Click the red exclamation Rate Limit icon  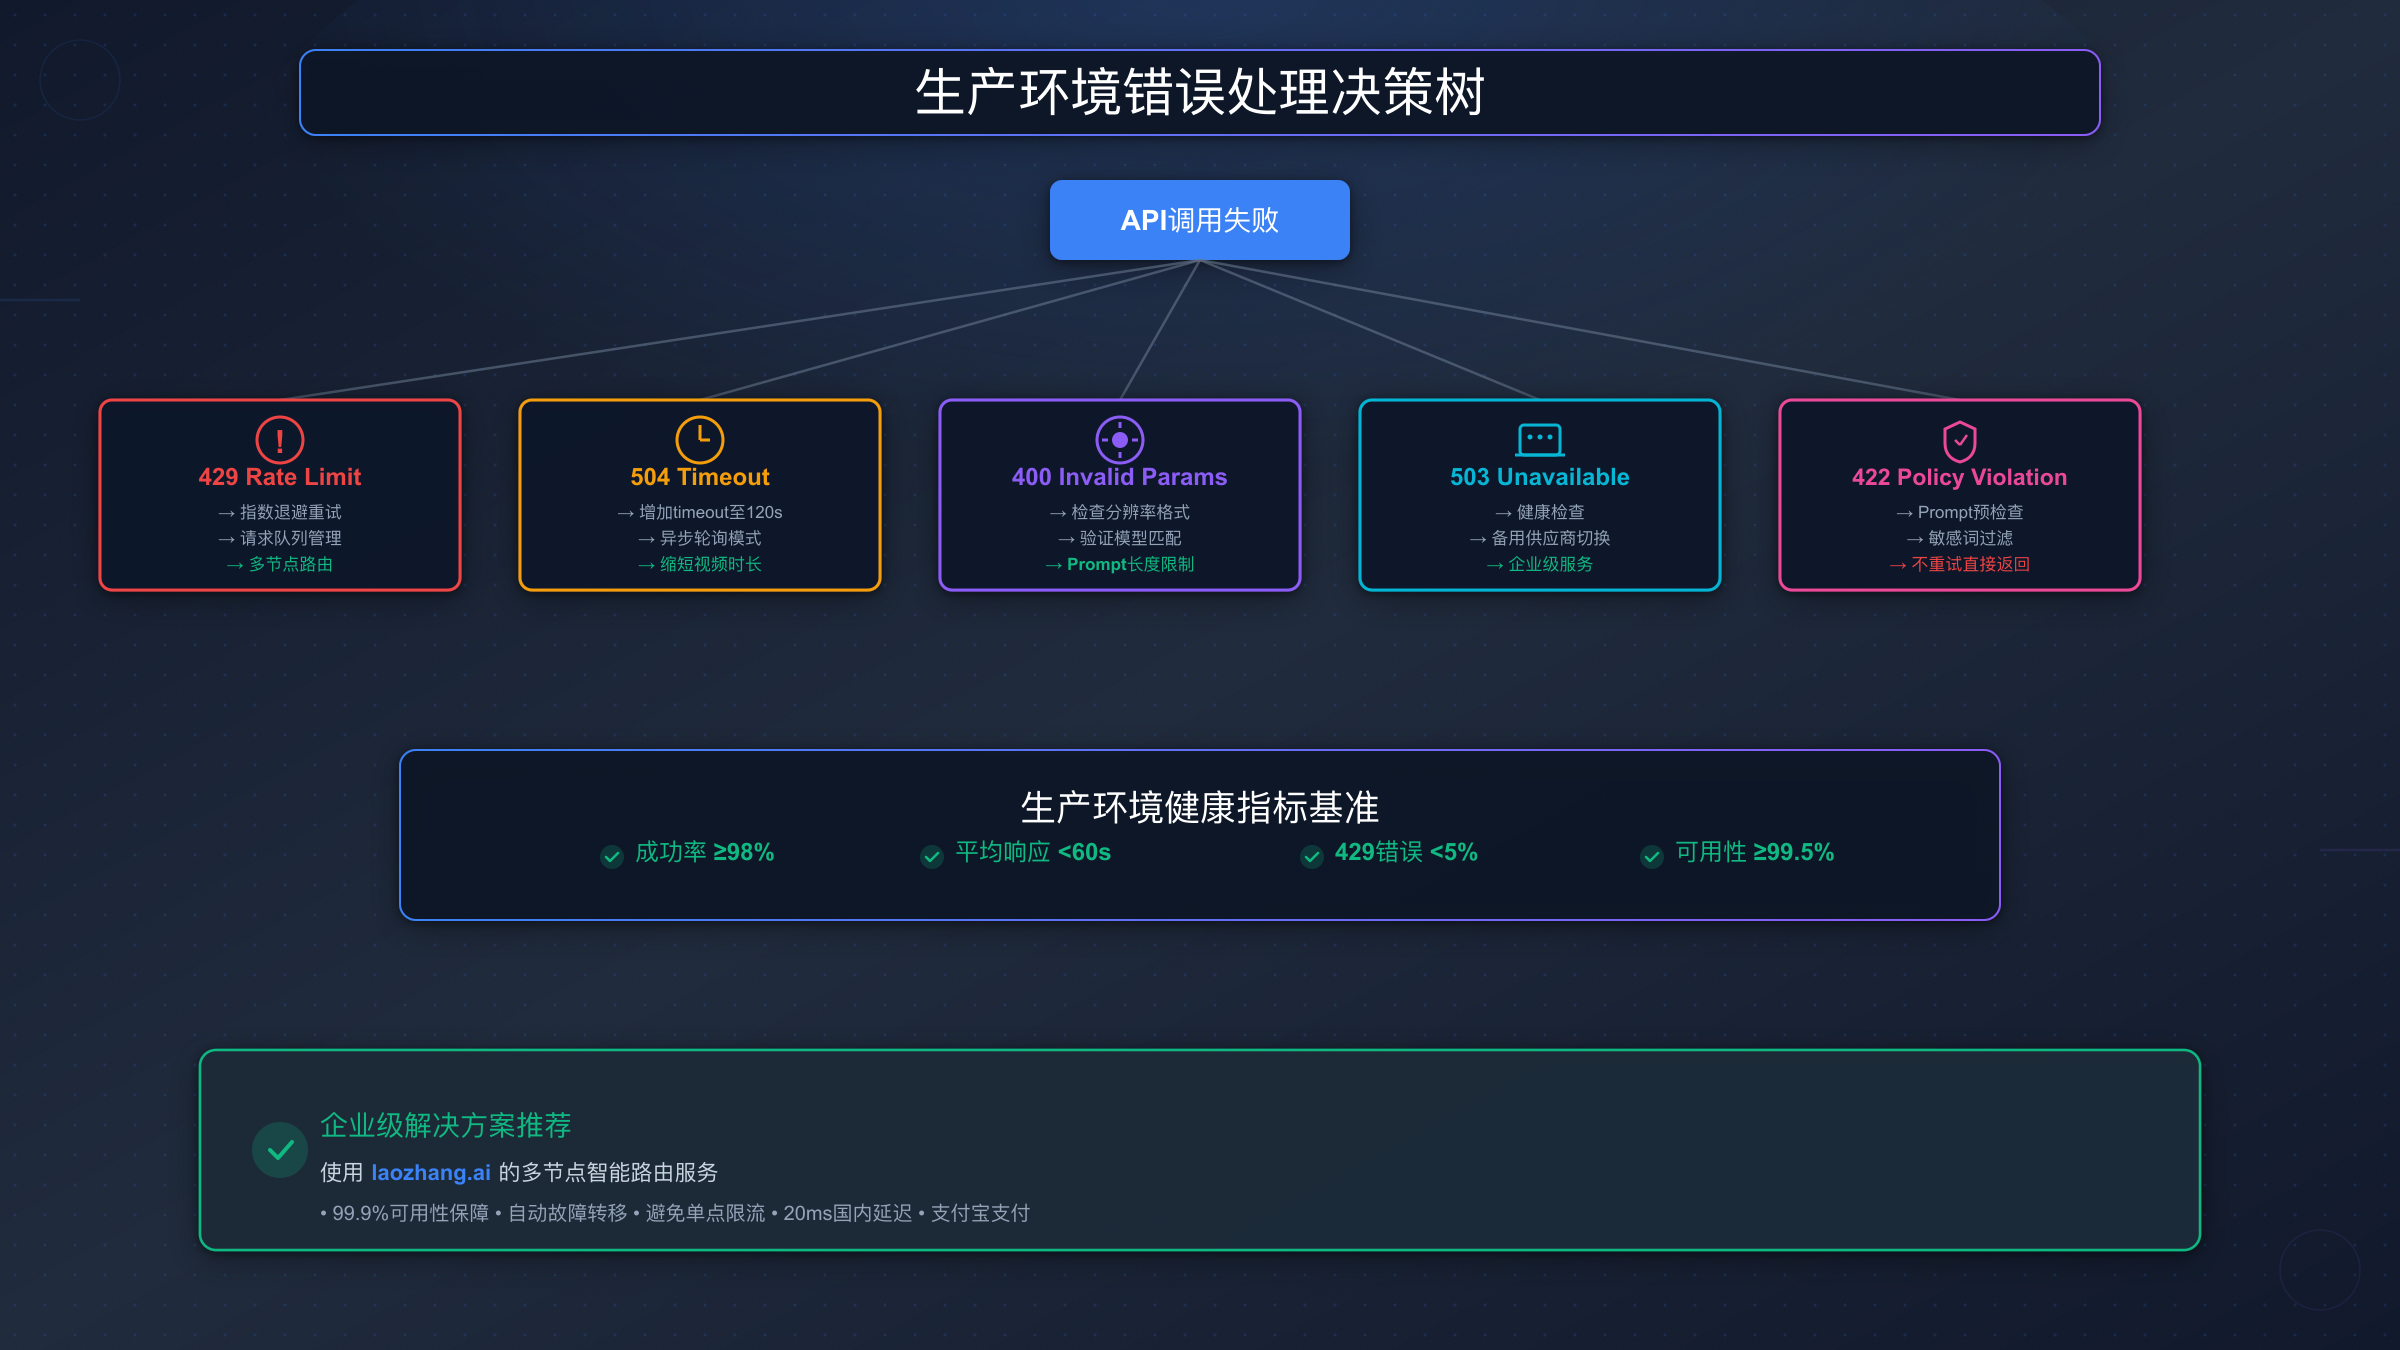point(280,439)
